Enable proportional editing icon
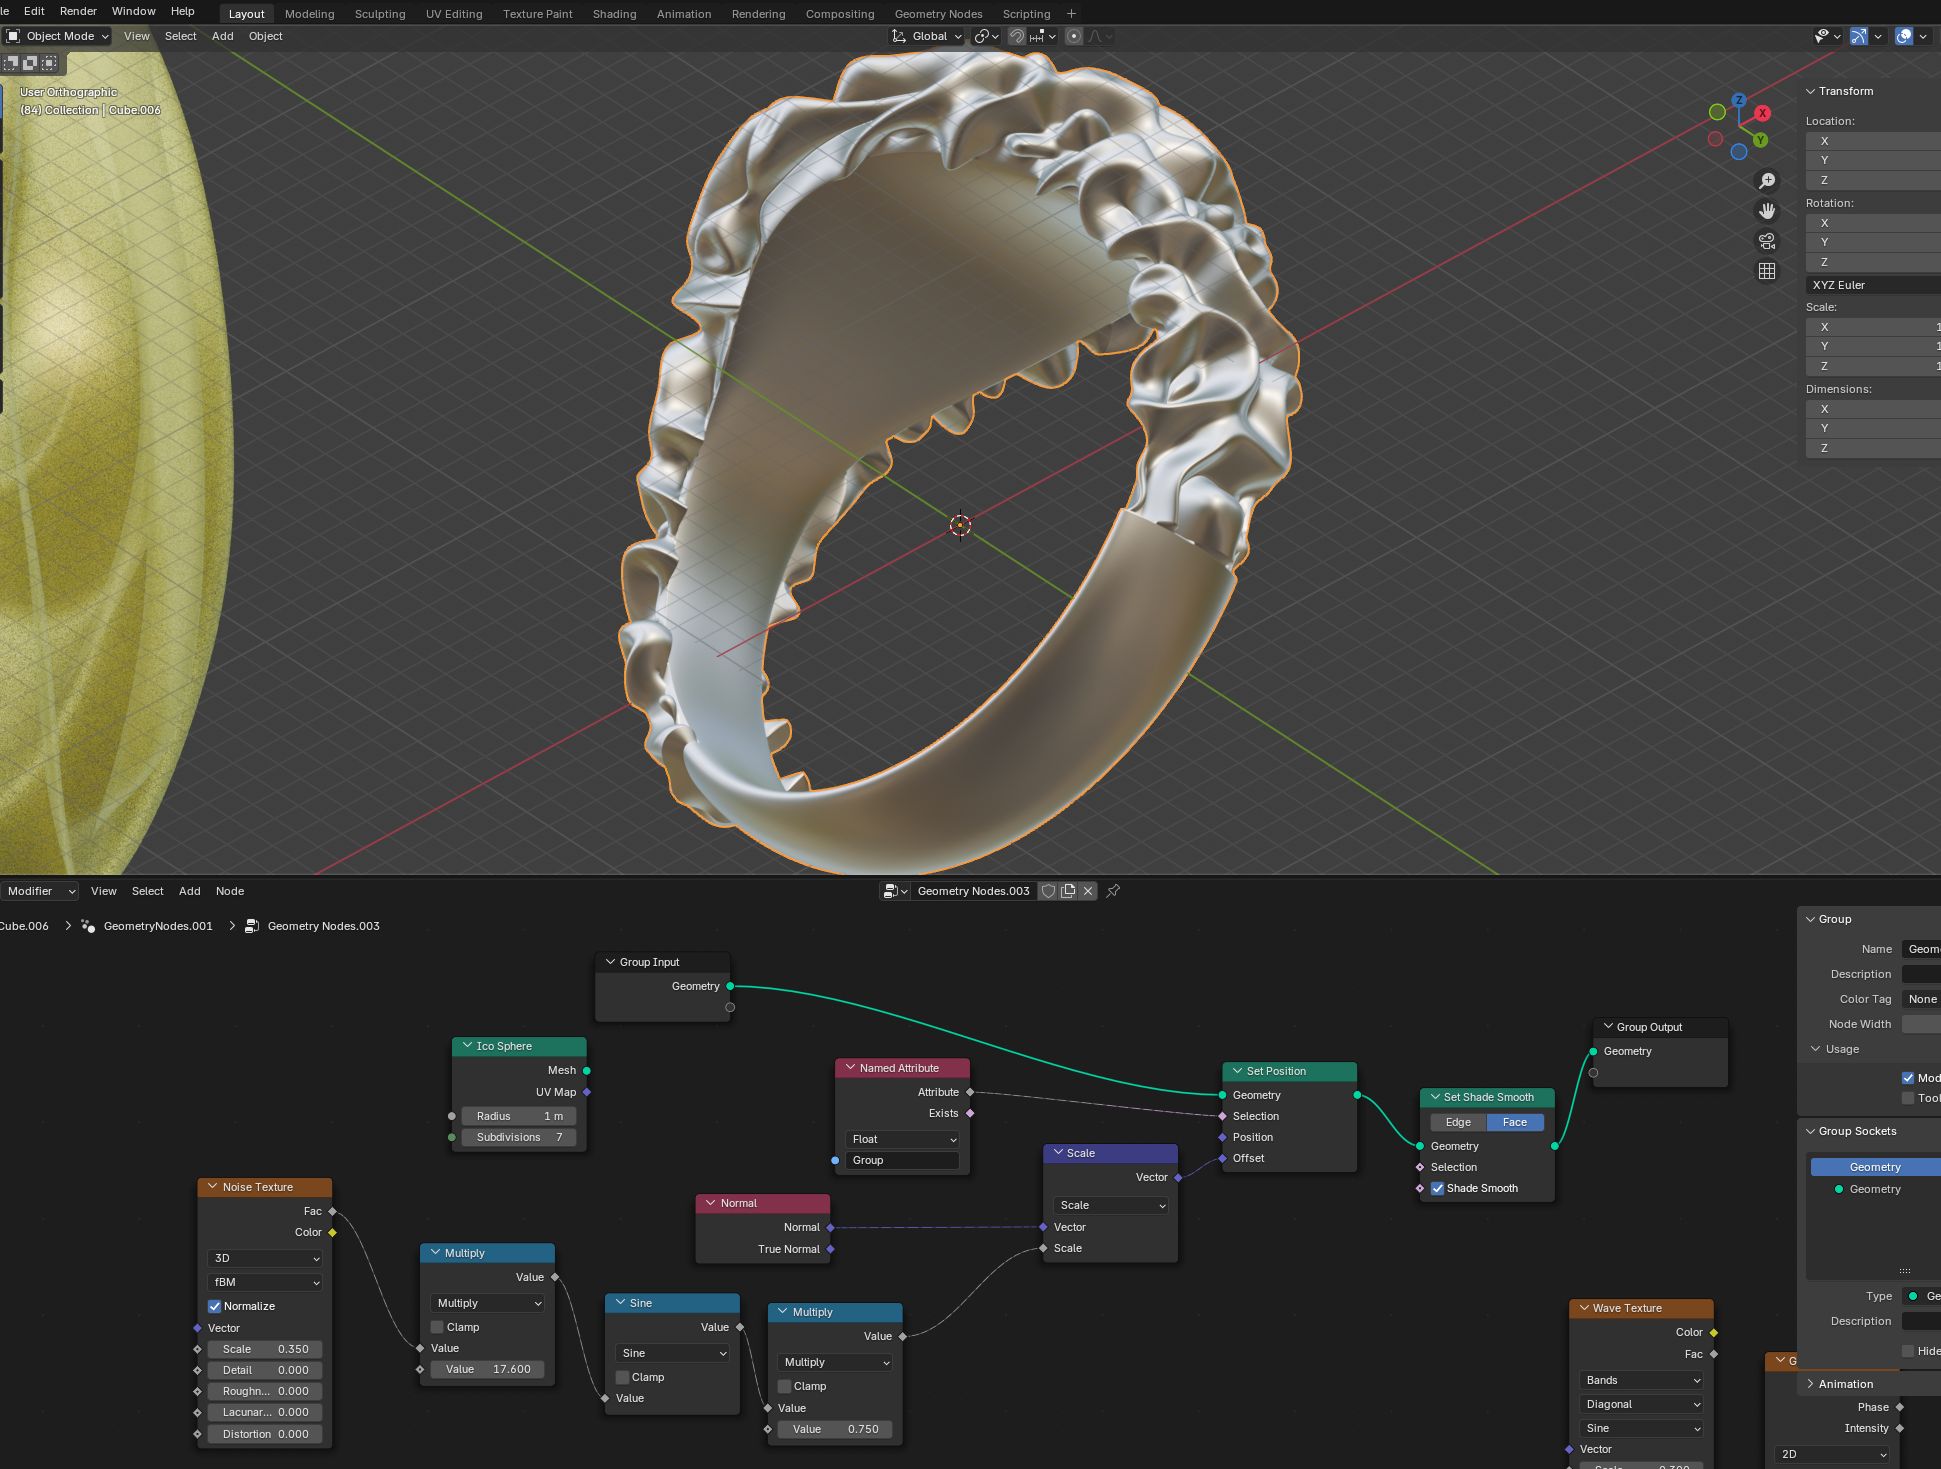 click(x=1073, y=36)
